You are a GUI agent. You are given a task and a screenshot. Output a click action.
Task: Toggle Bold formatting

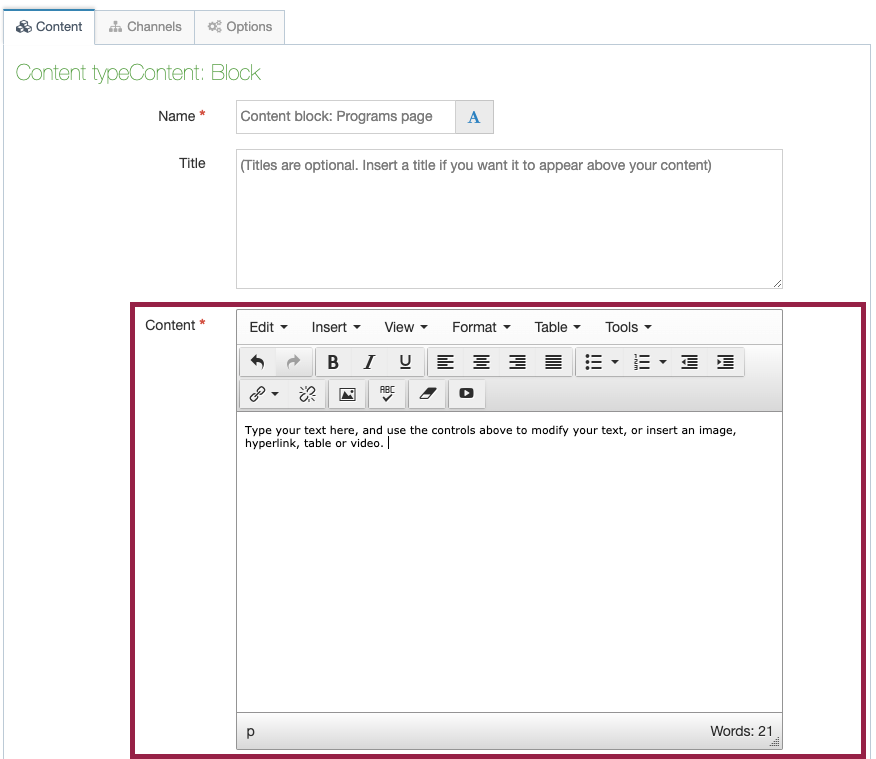click(333, 362)
